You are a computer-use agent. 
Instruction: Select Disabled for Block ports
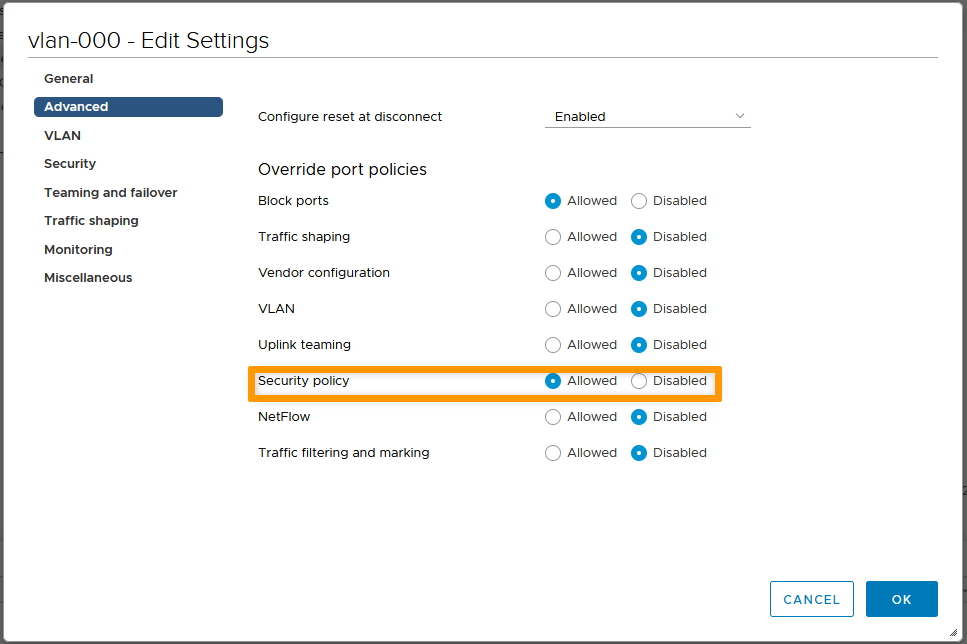pos(639,201)
